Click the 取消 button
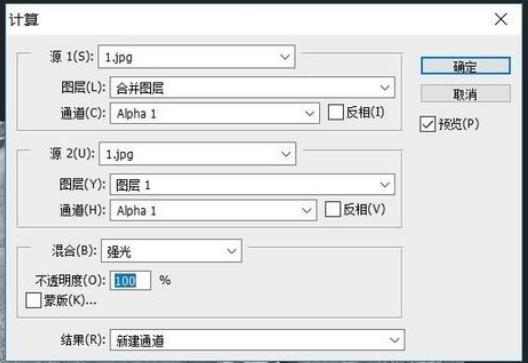 pyautogui.click(x=465, y=94)
